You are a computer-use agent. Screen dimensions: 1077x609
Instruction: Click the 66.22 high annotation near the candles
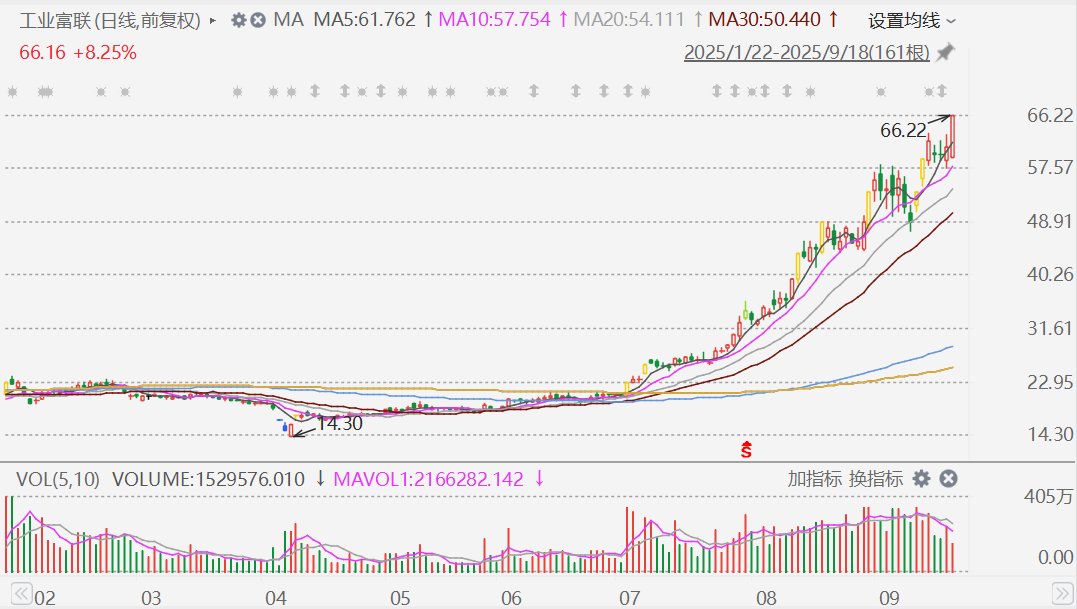903,130
